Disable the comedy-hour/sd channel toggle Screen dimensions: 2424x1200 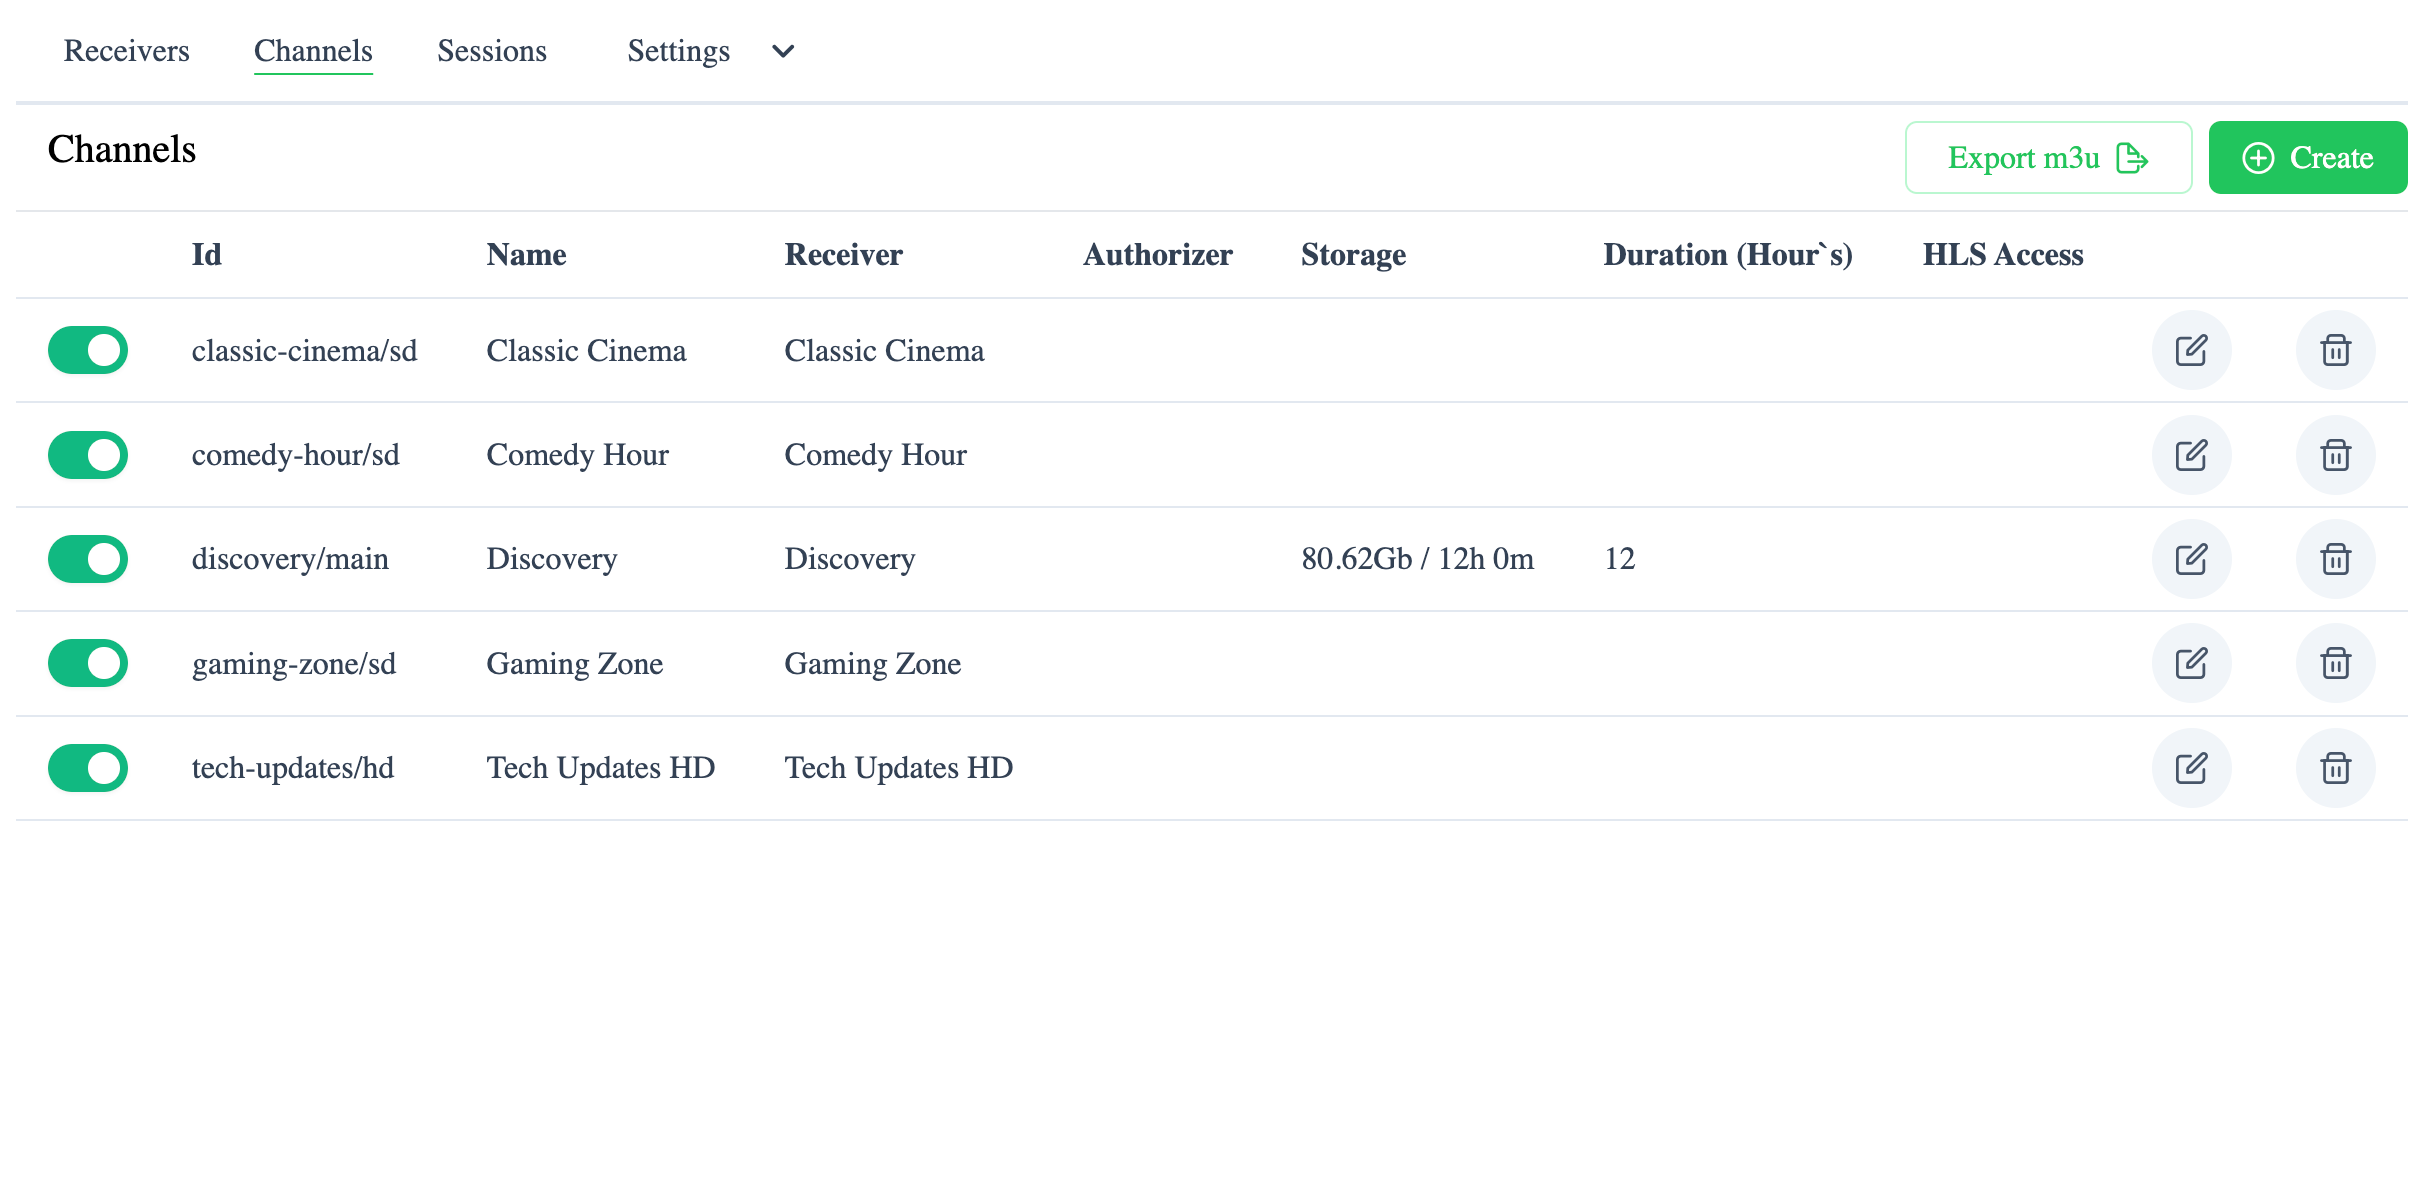[x=88, y=455]
